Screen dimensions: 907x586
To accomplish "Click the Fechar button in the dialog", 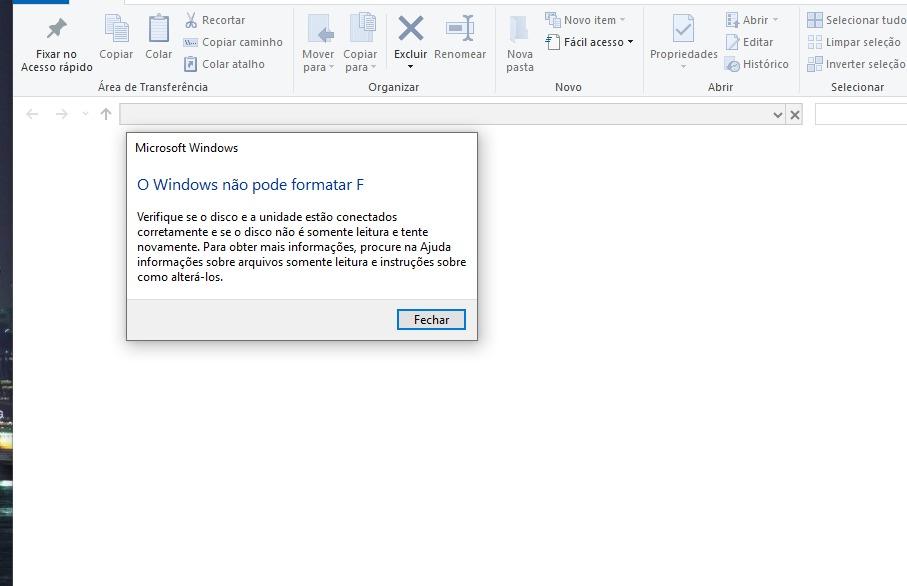I will click(x=431, y=319).
